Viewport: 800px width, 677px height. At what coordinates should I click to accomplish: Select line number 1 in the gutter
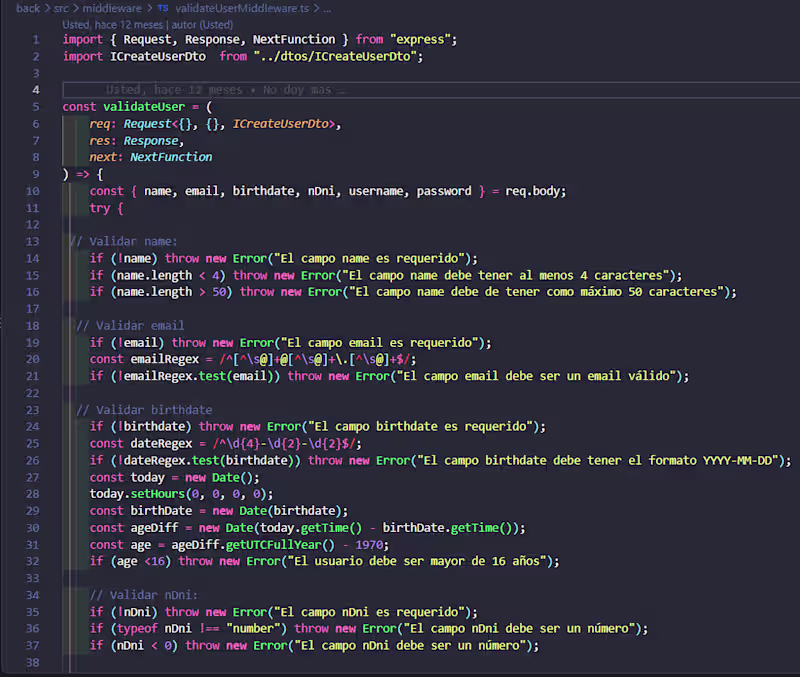[36, 40]
